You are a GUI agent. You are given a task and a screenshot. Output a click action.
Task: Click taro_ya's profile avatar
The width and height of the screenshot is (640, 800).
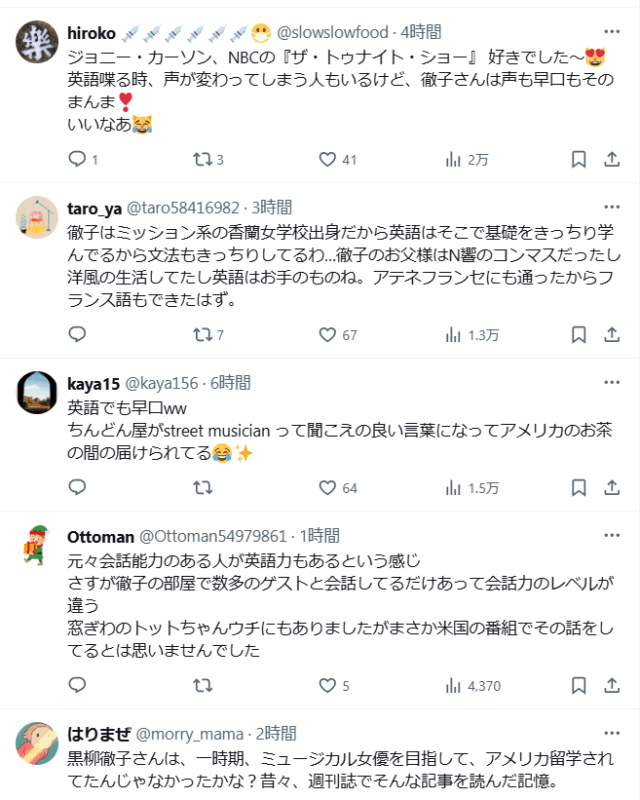tap(37, 216)
